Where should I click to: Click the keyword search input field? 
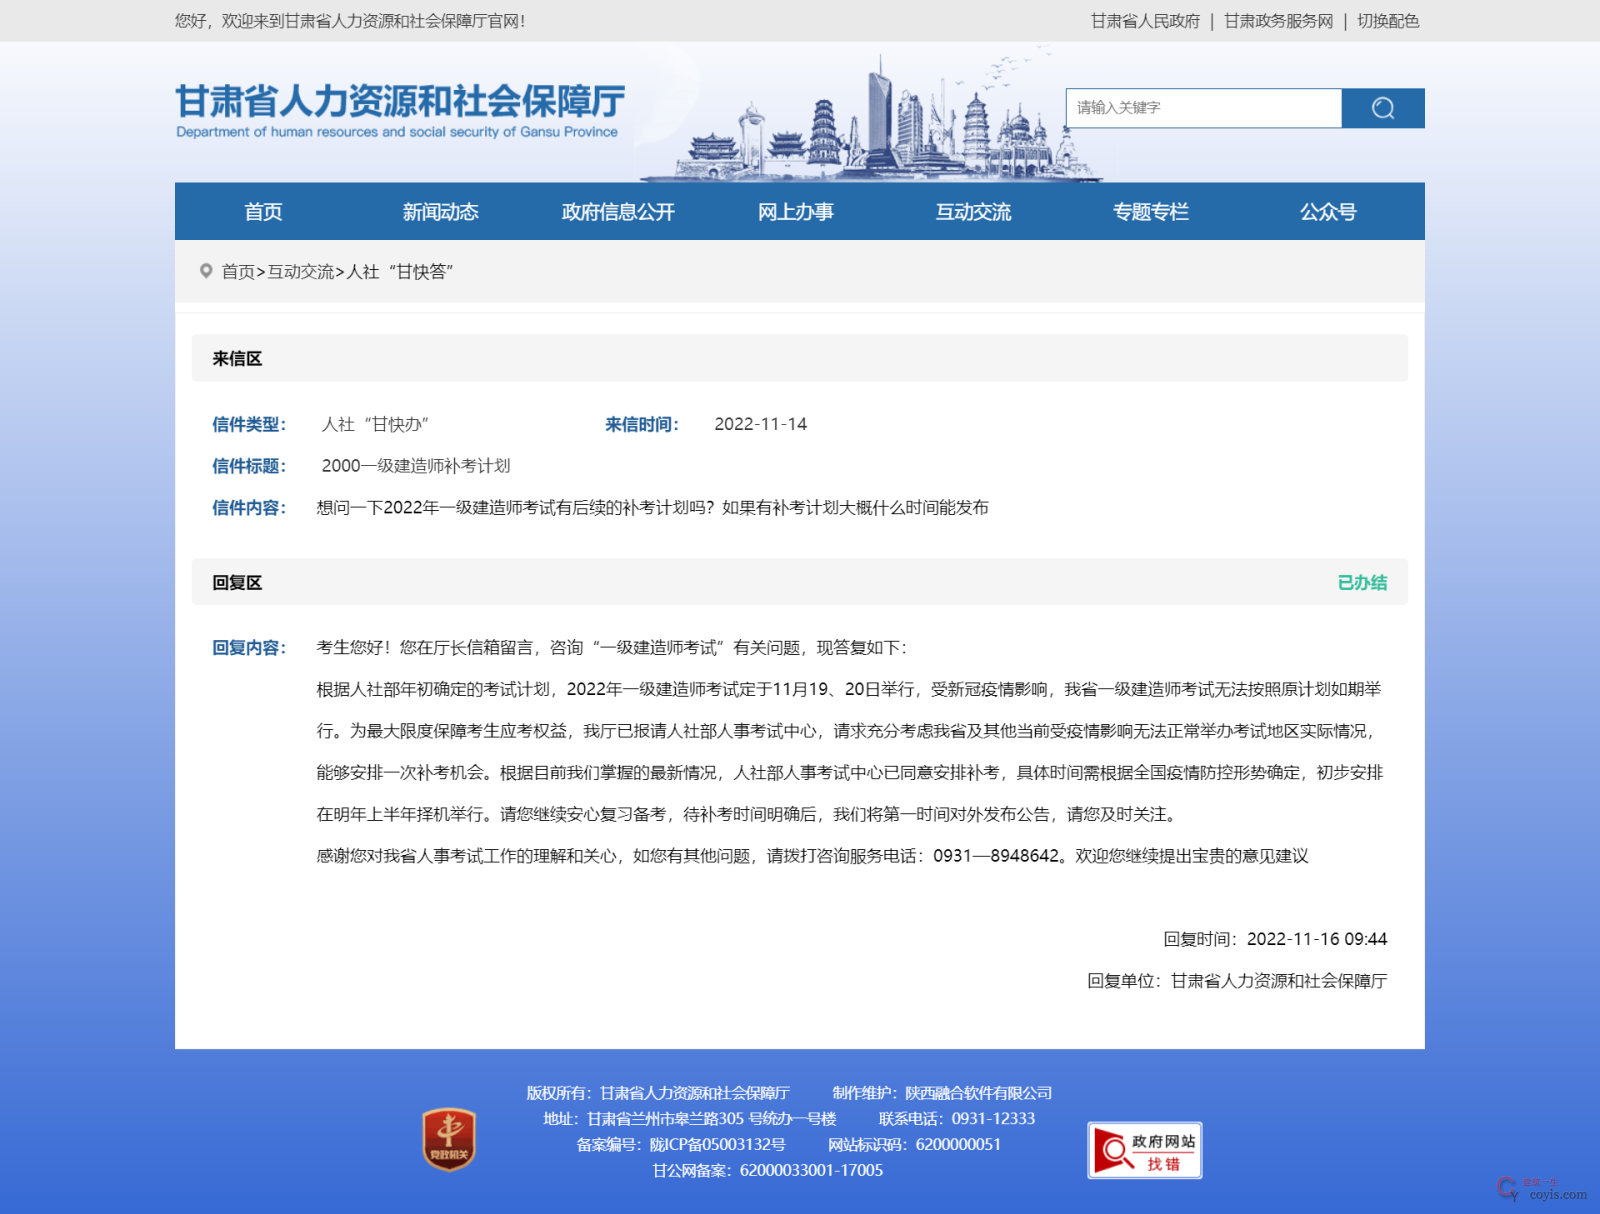(1200, 108)
